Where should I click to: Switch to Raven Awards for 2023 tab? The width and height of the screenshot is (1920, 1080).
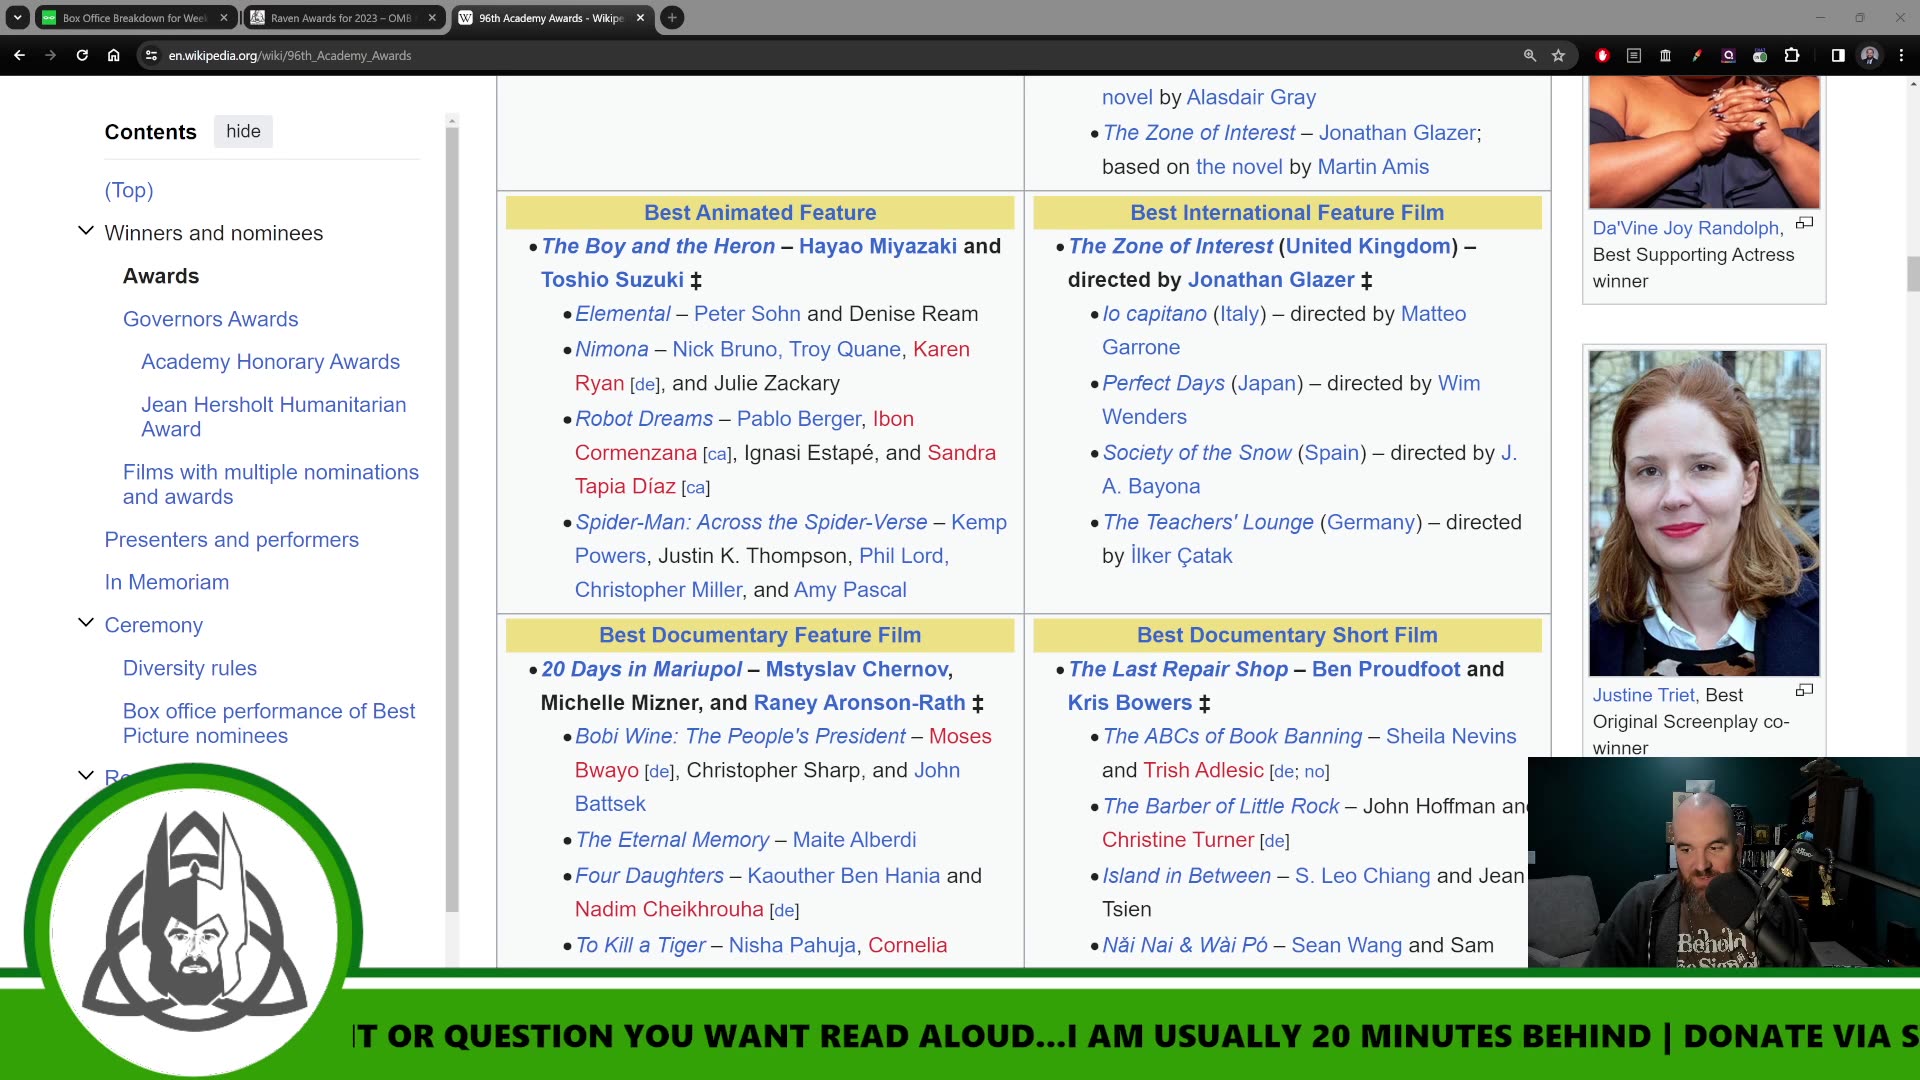click(340, 18)
